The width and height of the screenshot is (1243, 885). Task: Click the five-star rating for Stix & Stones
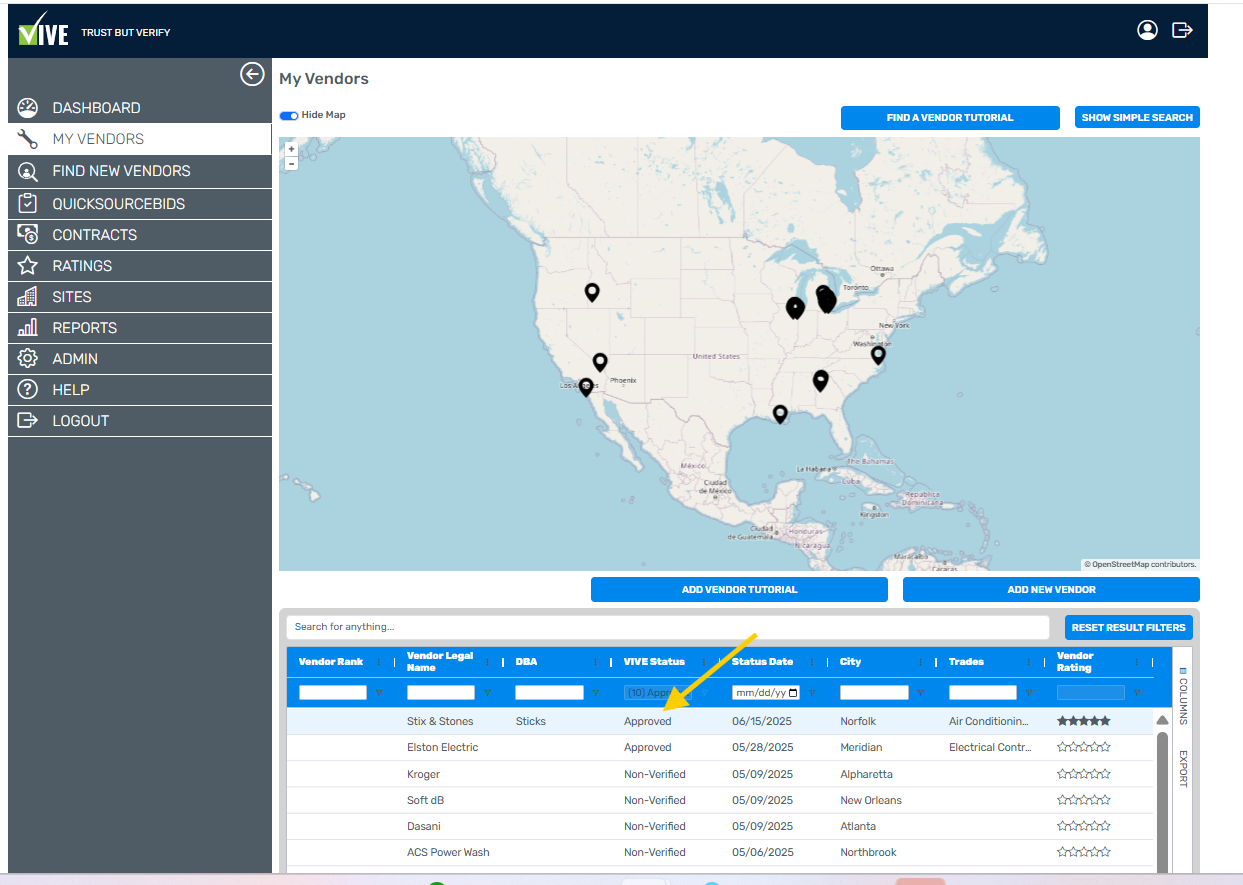click(1083, 721)
